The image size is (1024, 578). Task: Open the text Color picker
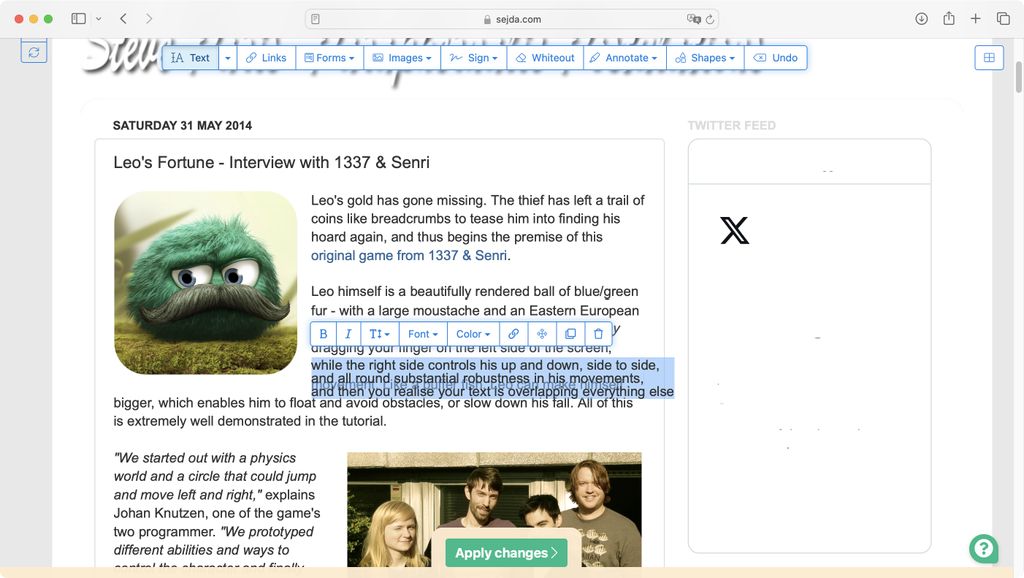pos(472,333)
